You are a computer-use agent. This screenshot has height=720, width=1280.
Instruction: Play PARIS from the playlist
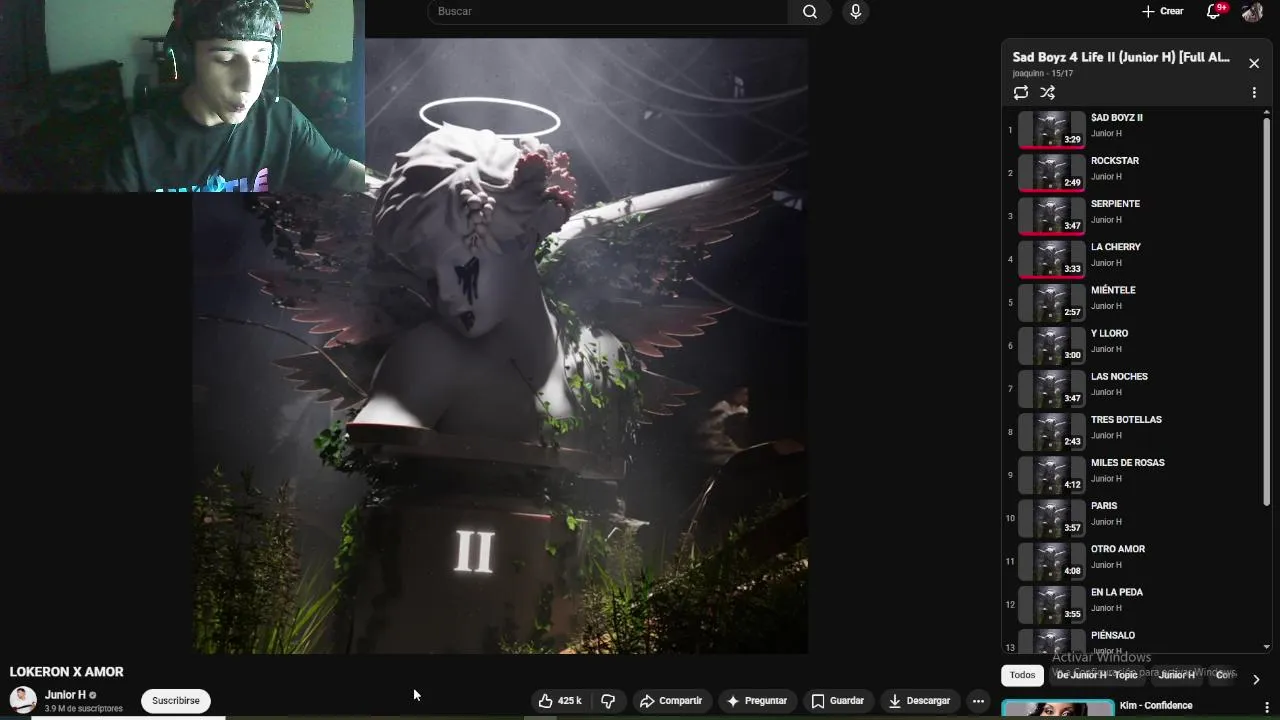click(1132, 516)
